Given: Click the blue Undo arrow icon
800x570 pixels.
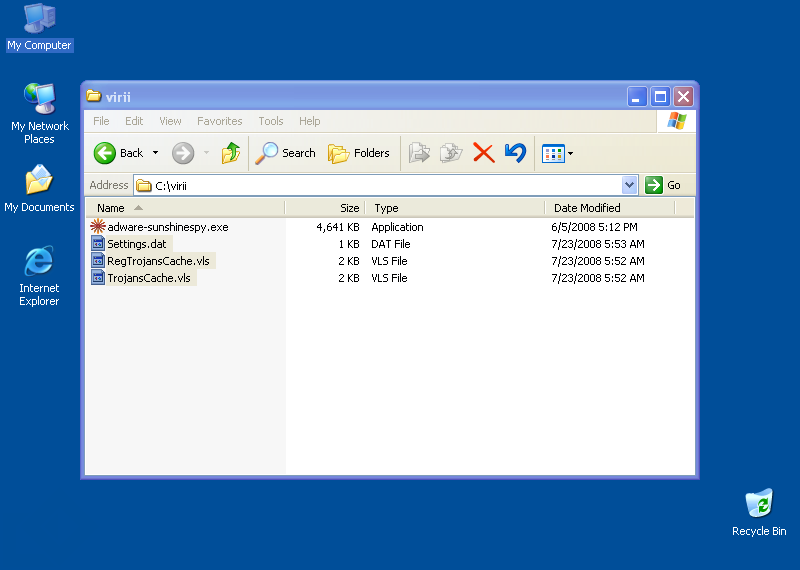Looking at the screenshot, I should (x=515, y=153).
